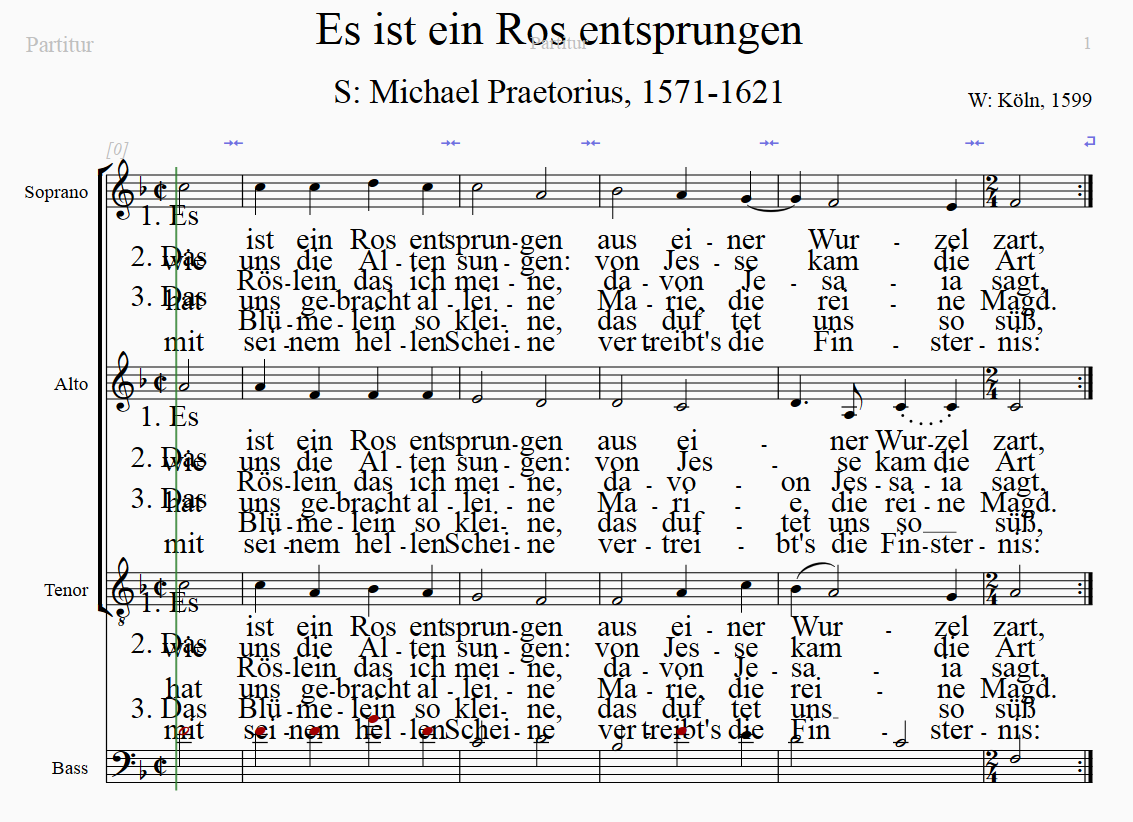Click the blue marker above the barline before Soprano 'Wur'

769,143
